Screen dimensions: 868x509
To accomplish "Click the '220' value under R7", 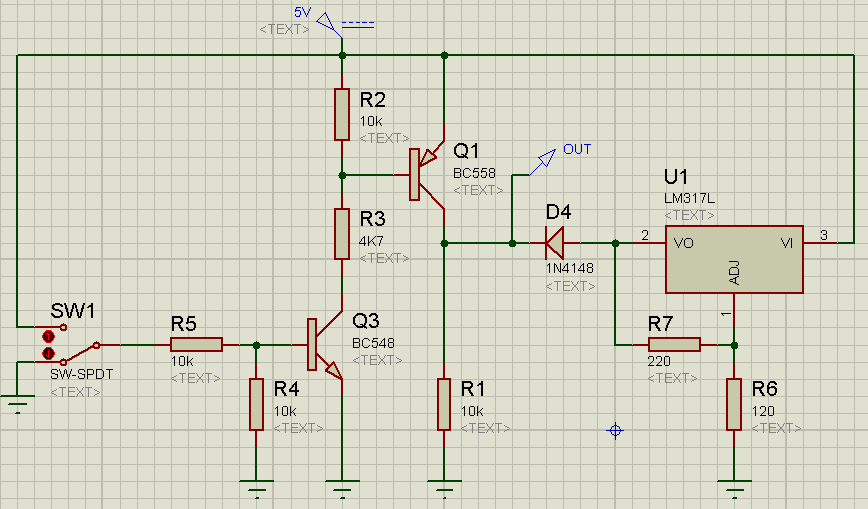I will pyautogui.click(x=659, y=362).
